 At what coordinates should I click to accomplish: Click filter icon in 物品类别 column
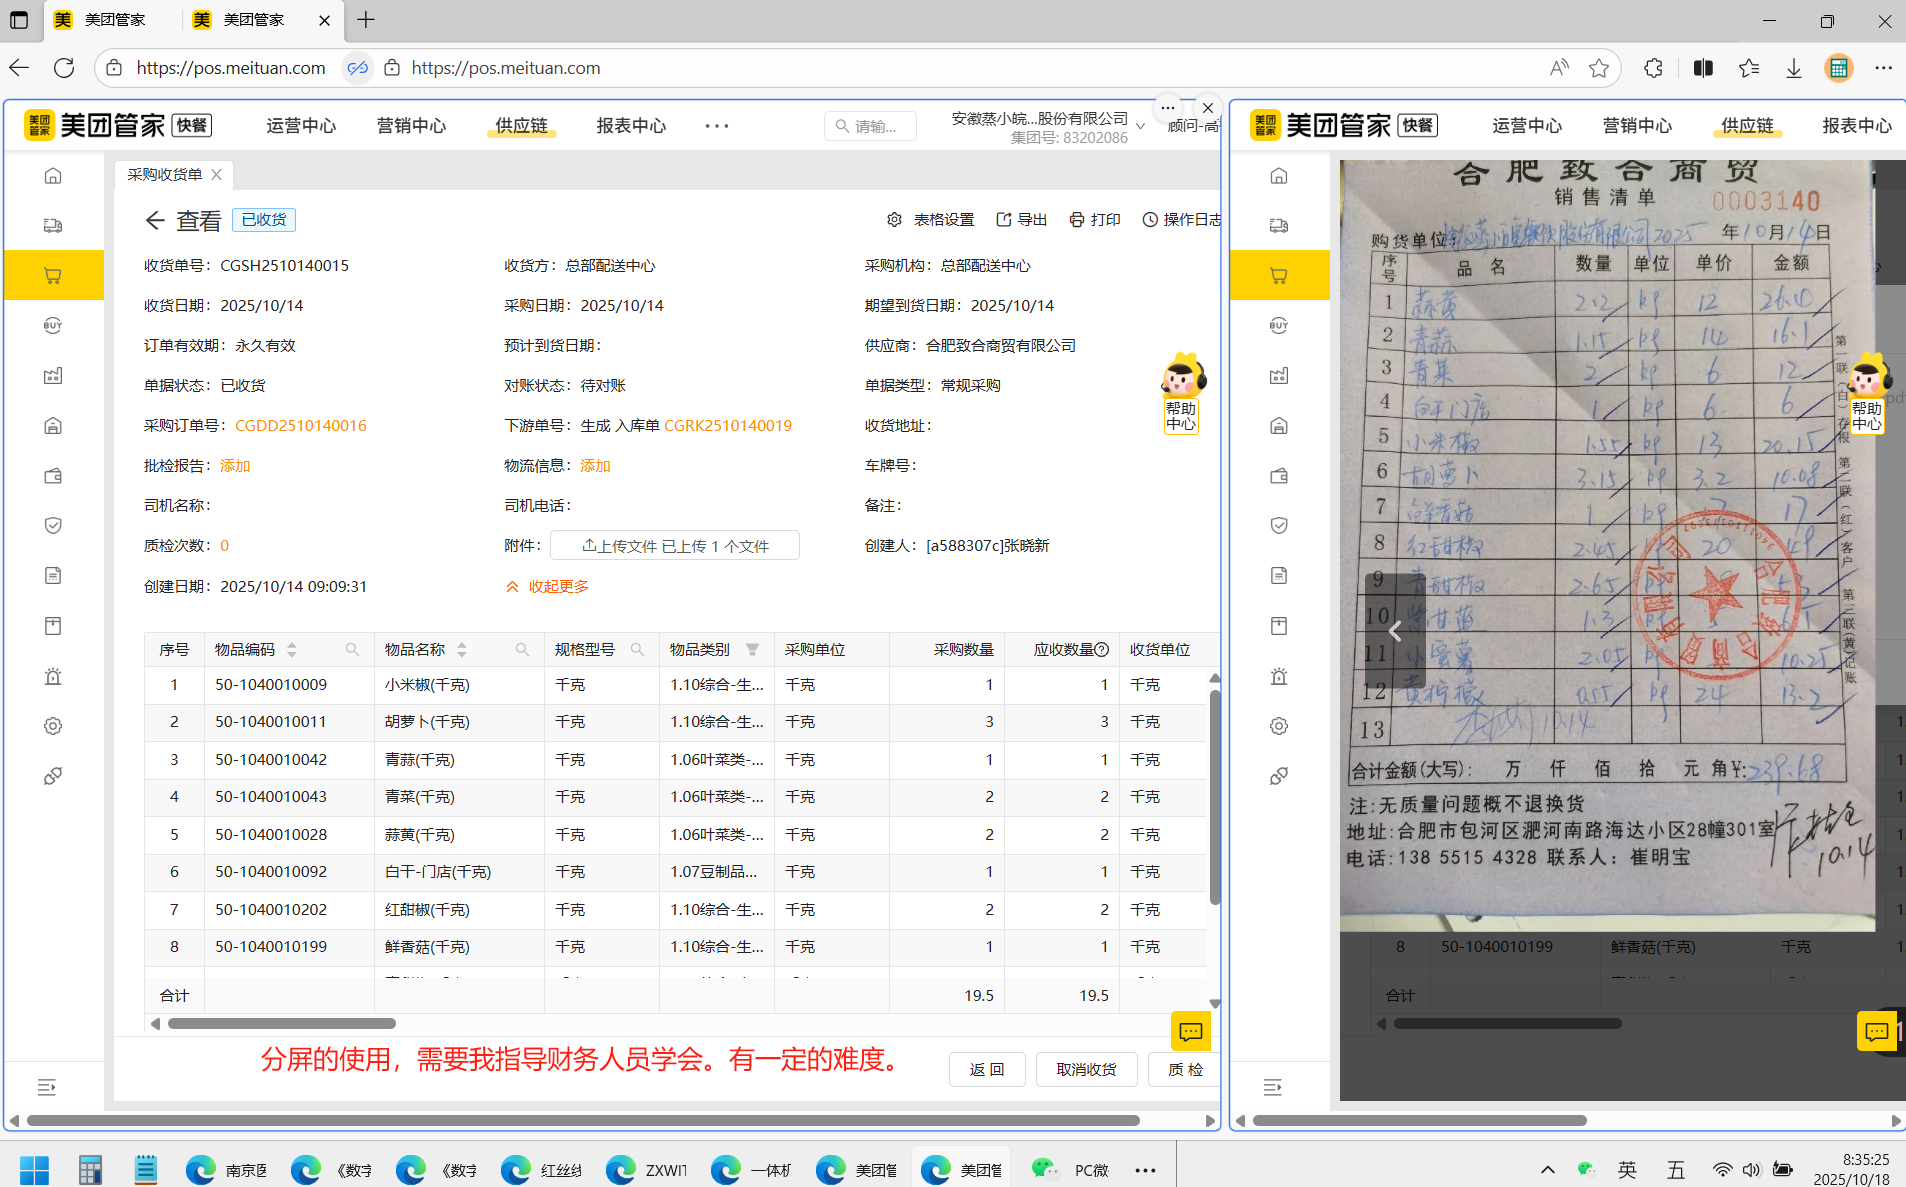(x=752, y=650)
